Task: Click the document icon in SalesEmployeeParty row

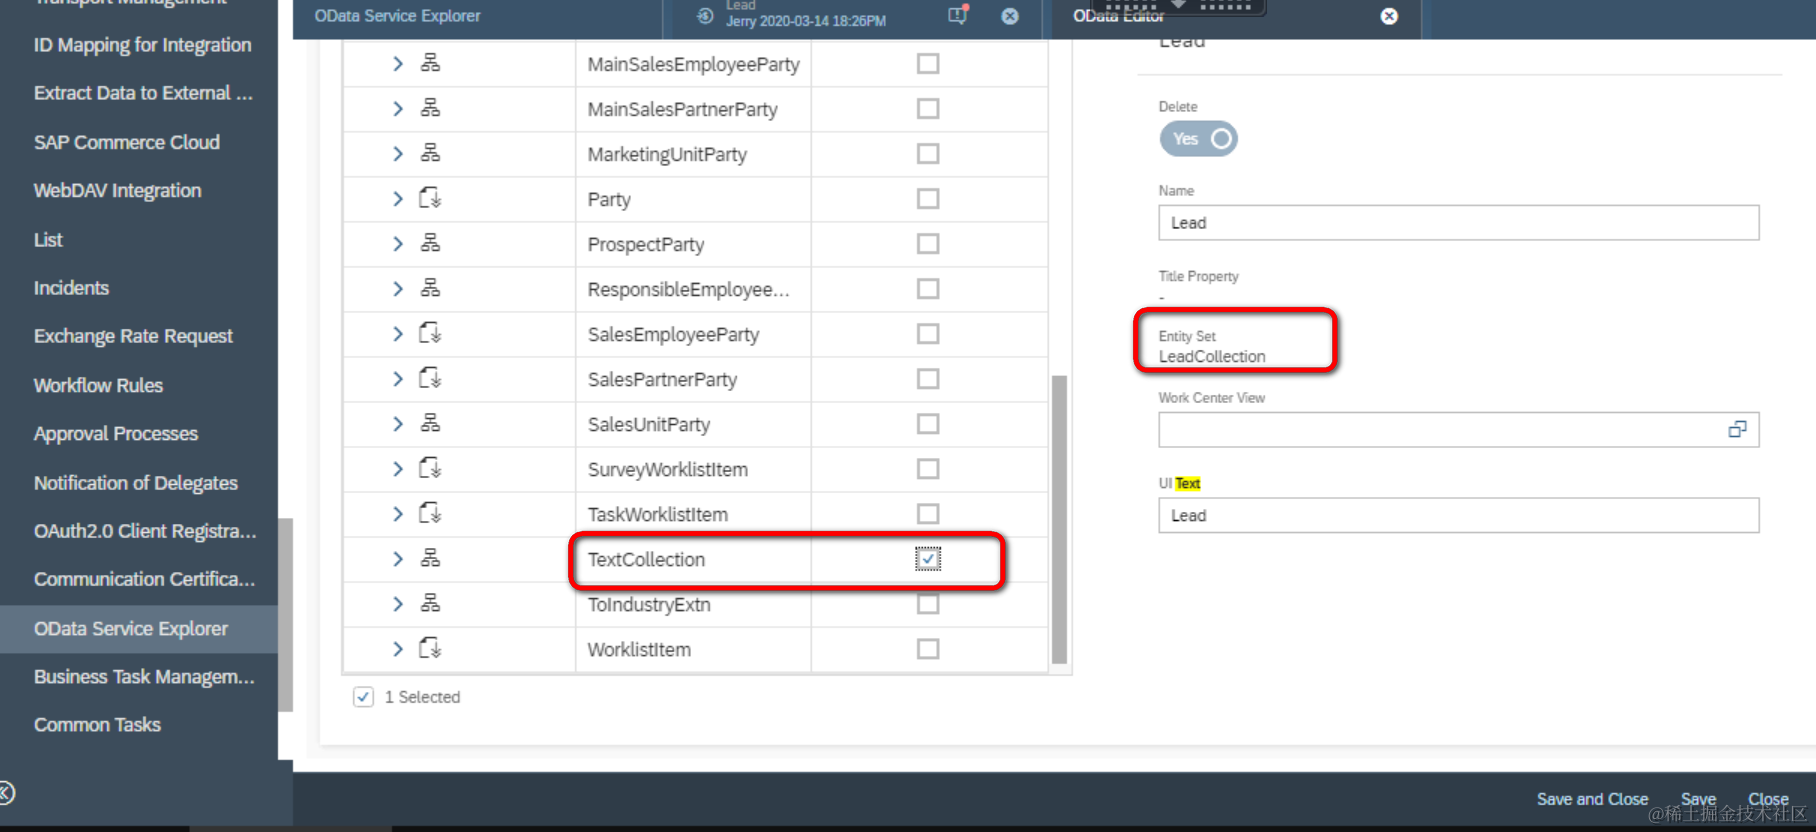Action: point(430,333)
